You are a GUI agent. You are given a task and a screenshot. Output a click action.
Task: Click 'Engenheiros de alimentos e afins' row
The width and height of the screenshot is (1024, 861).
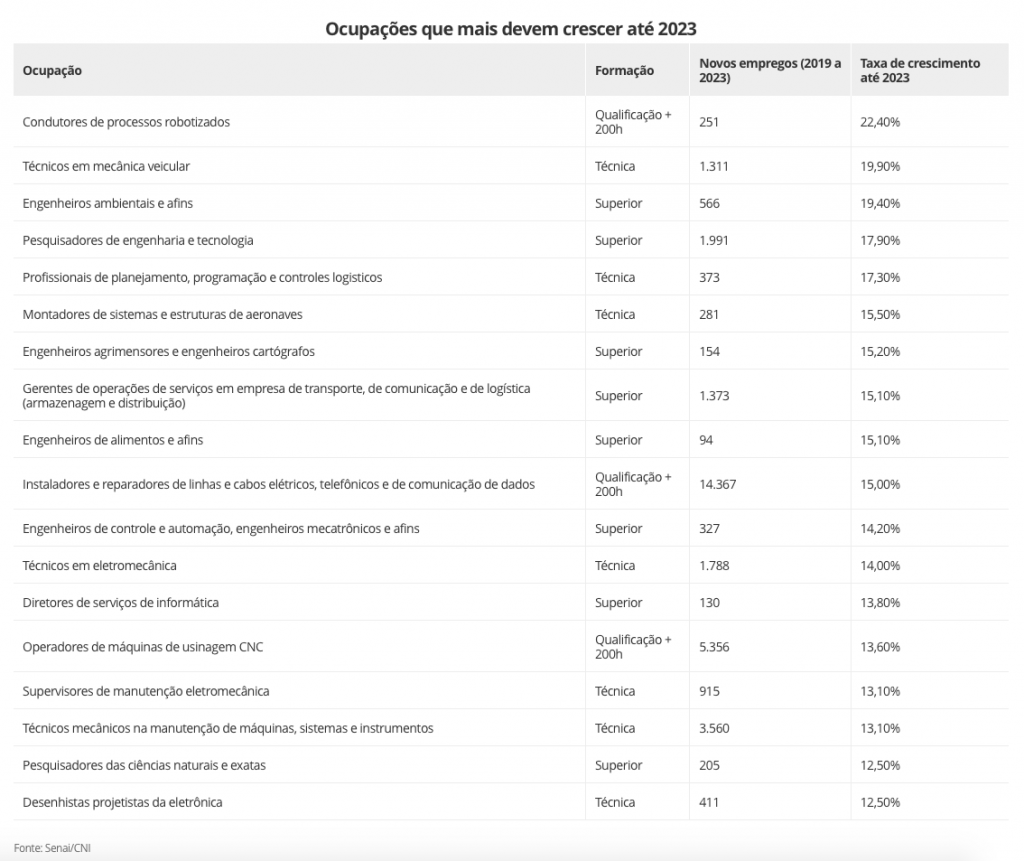(113, 440)
